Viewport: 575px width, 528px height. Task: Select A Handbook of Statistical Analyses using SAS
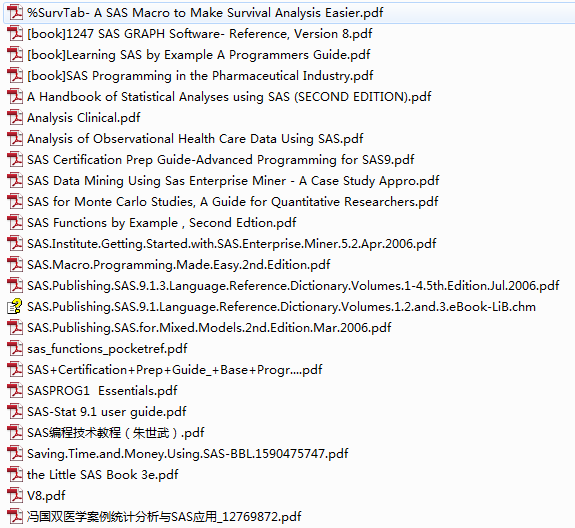coord(229,97)
